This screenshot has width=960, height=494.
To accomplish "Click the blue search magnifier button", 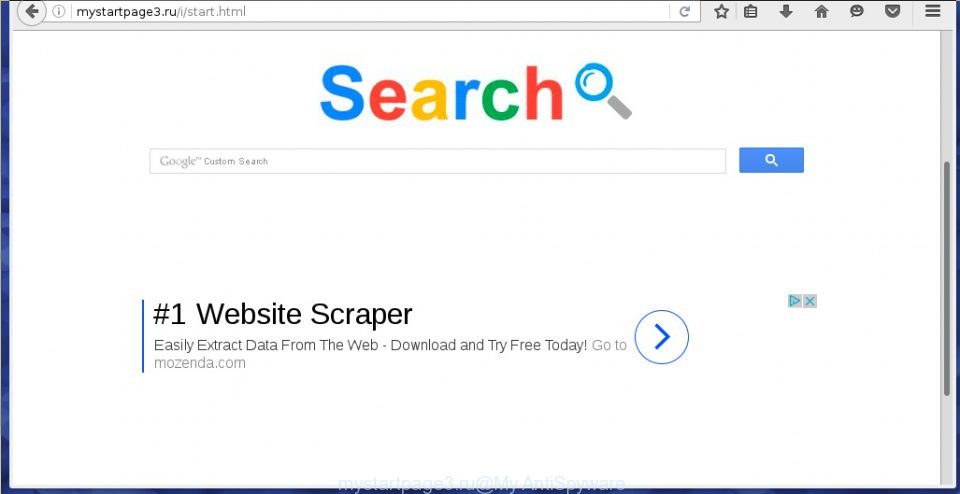I will [771, 160].
